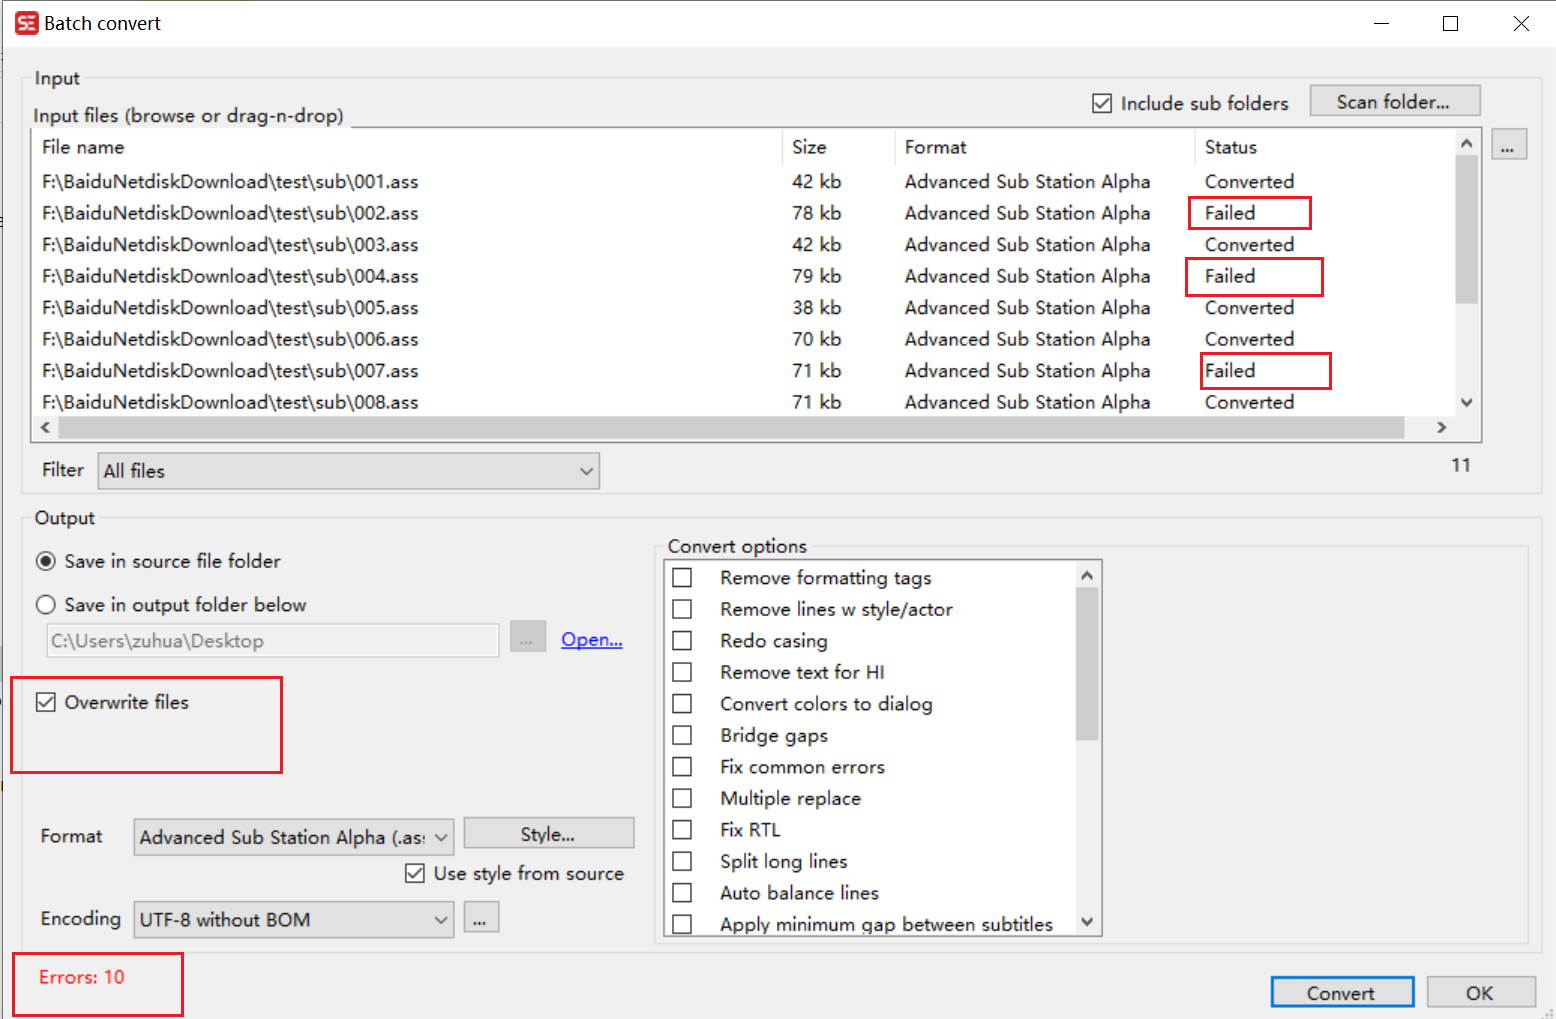The width and height of the screenshot is (1556, 1019).
Task: Enable Auto balance lines
Action: (683, 892)
